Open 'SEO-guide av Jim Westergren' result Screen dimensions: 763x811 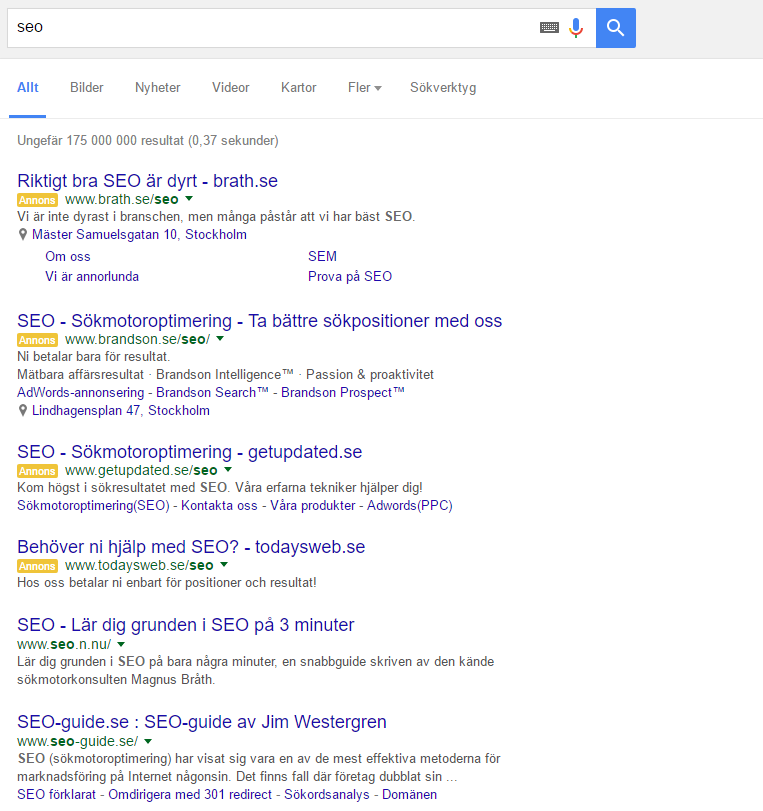pyautogui.click(x=201, y=722)
